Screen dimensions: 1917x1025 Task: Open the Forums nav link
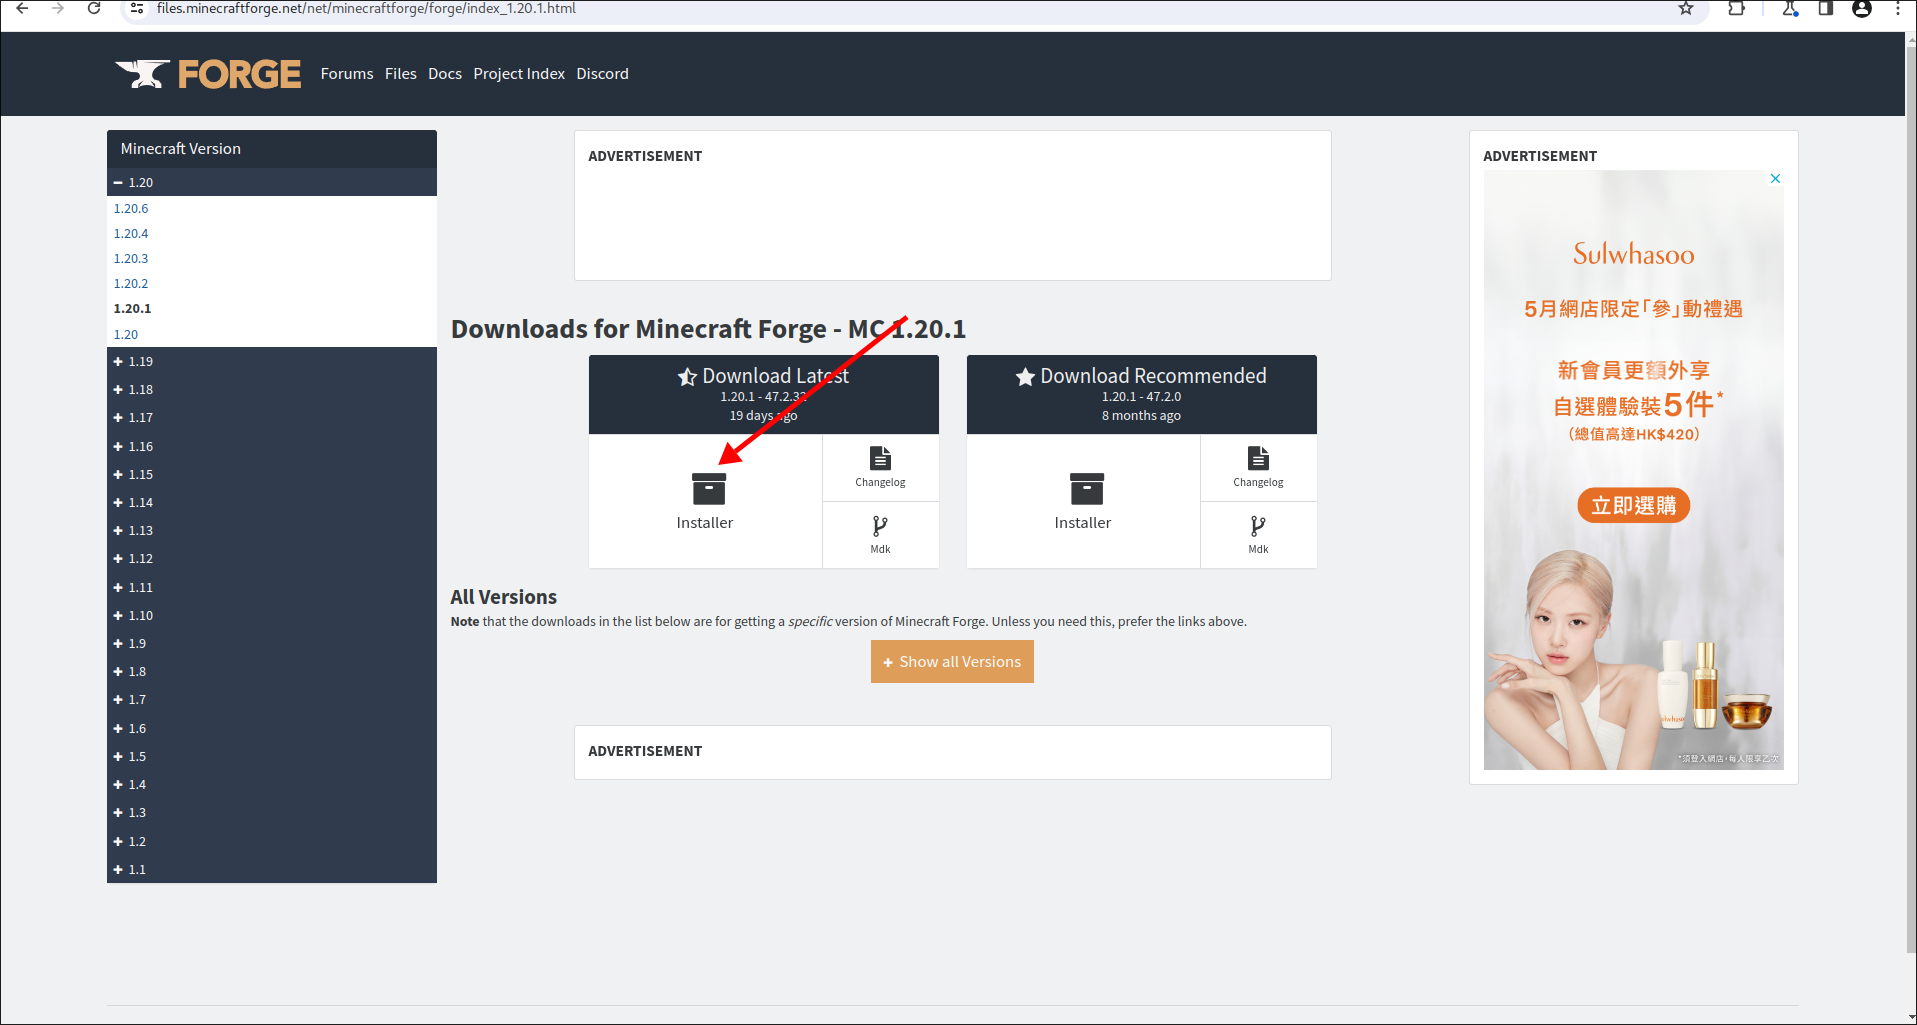point(347,74)
